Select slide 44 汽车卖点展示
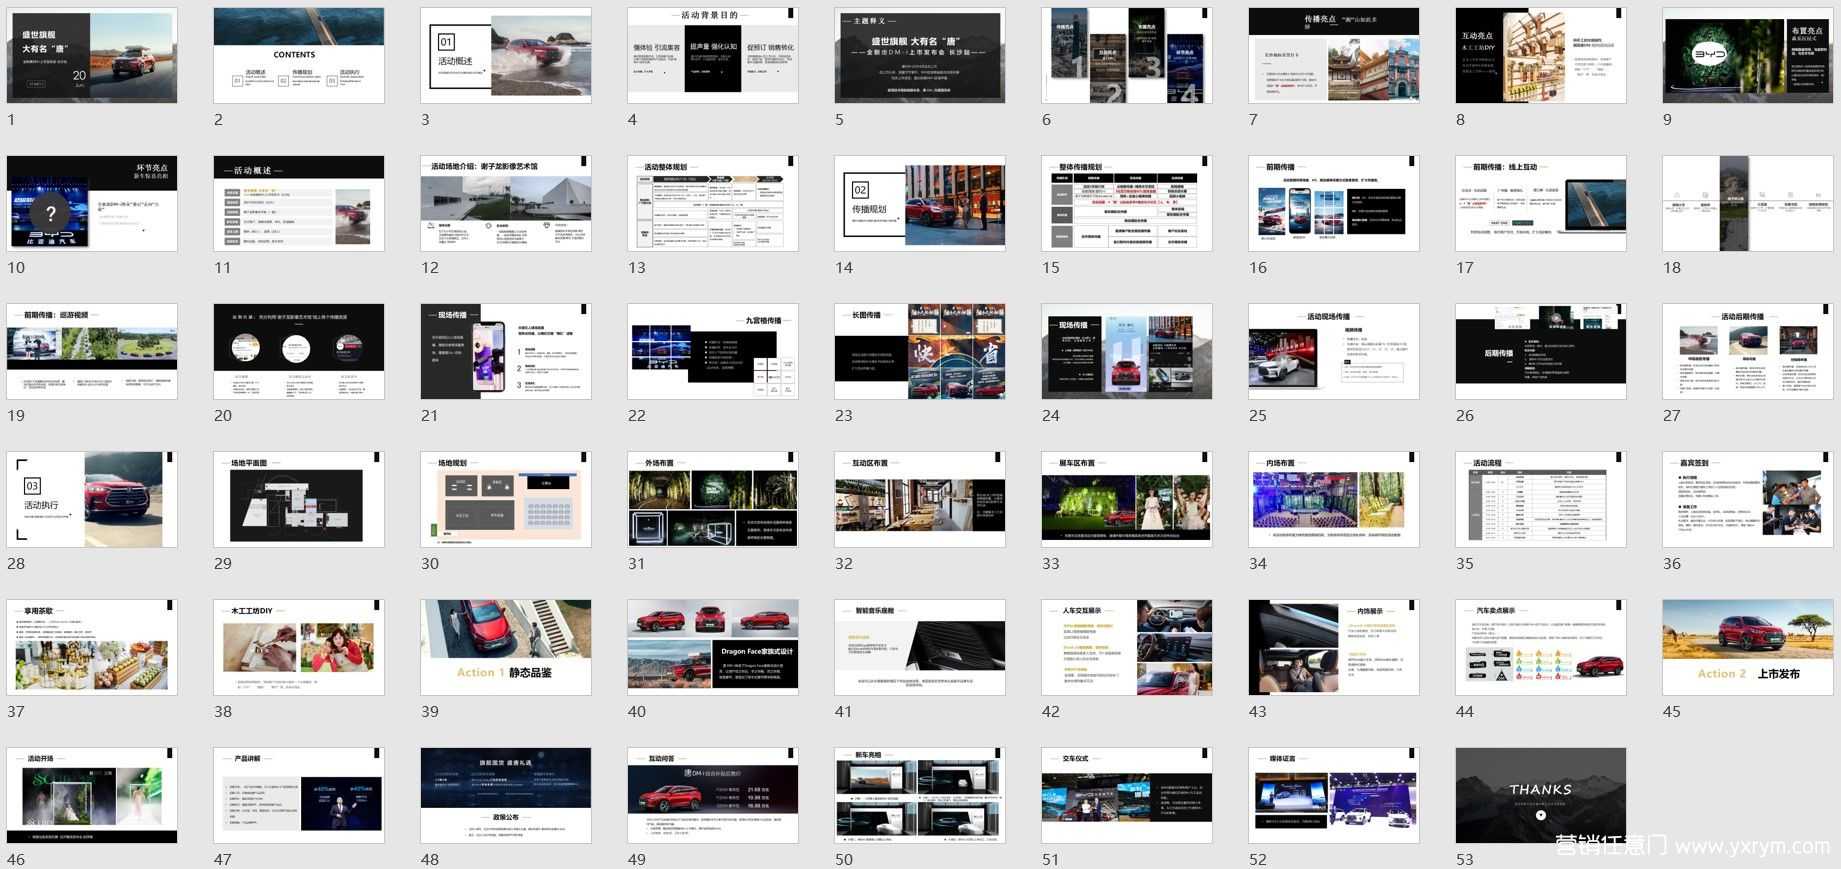Screen dimensions: 1841x869 tap(1541, 647)
